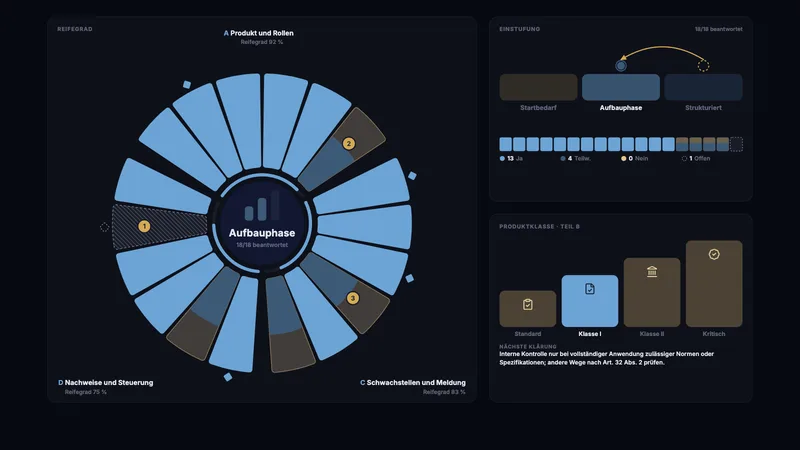
Task: Click the institution building icon on Klasse II bar
Action: (652, 271)
